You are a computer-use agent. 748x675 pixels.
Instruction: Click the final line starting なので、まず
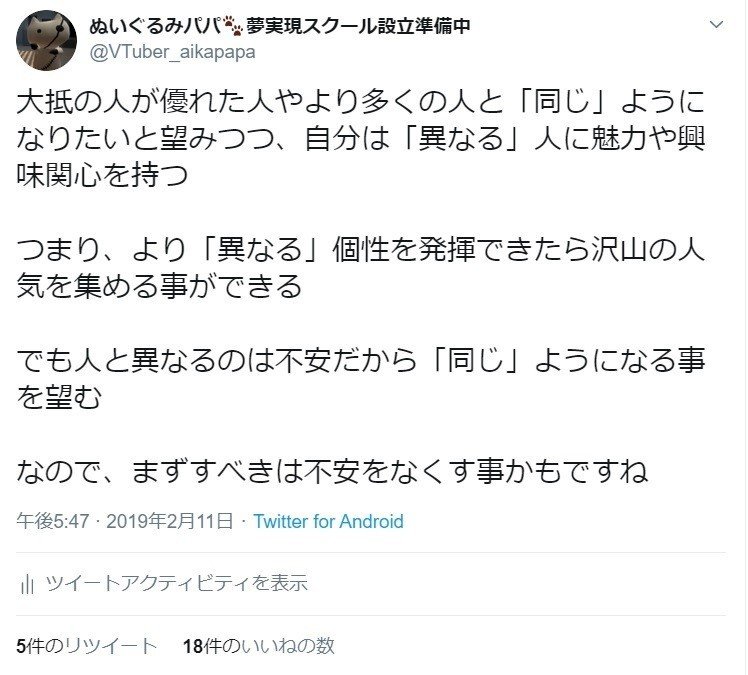click(x=332, y=471)
